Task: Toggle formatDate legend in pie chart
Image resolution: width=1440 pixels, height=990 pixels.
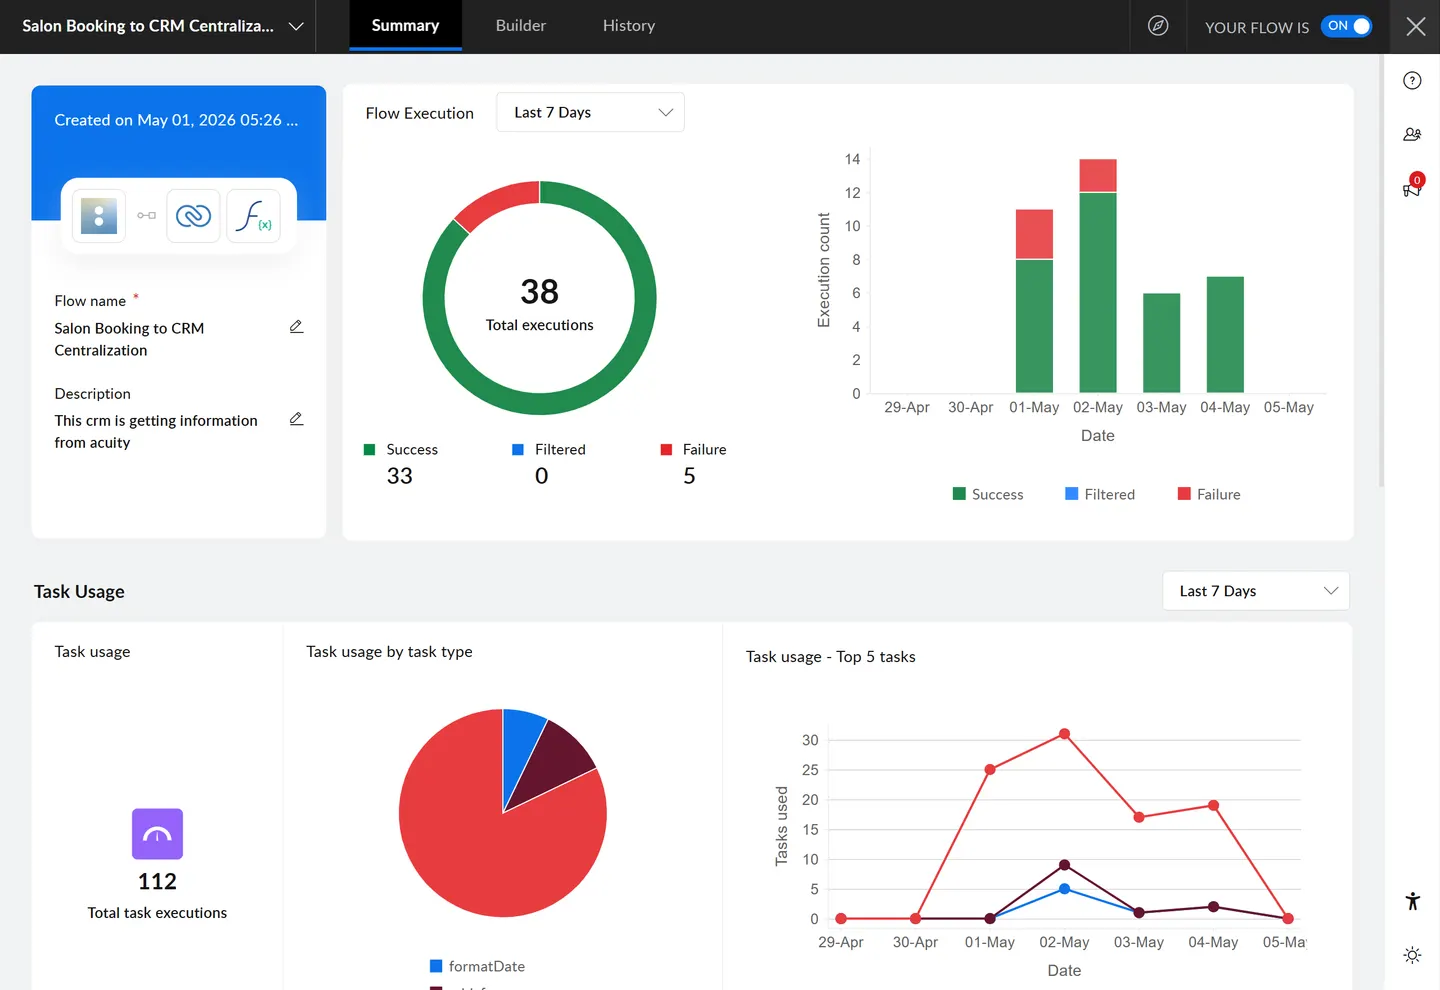Action: point(477,966)
